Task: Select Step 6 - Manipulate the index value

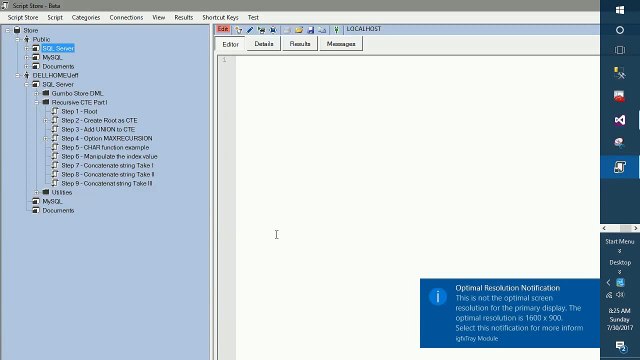Action: tap(109, 156)
